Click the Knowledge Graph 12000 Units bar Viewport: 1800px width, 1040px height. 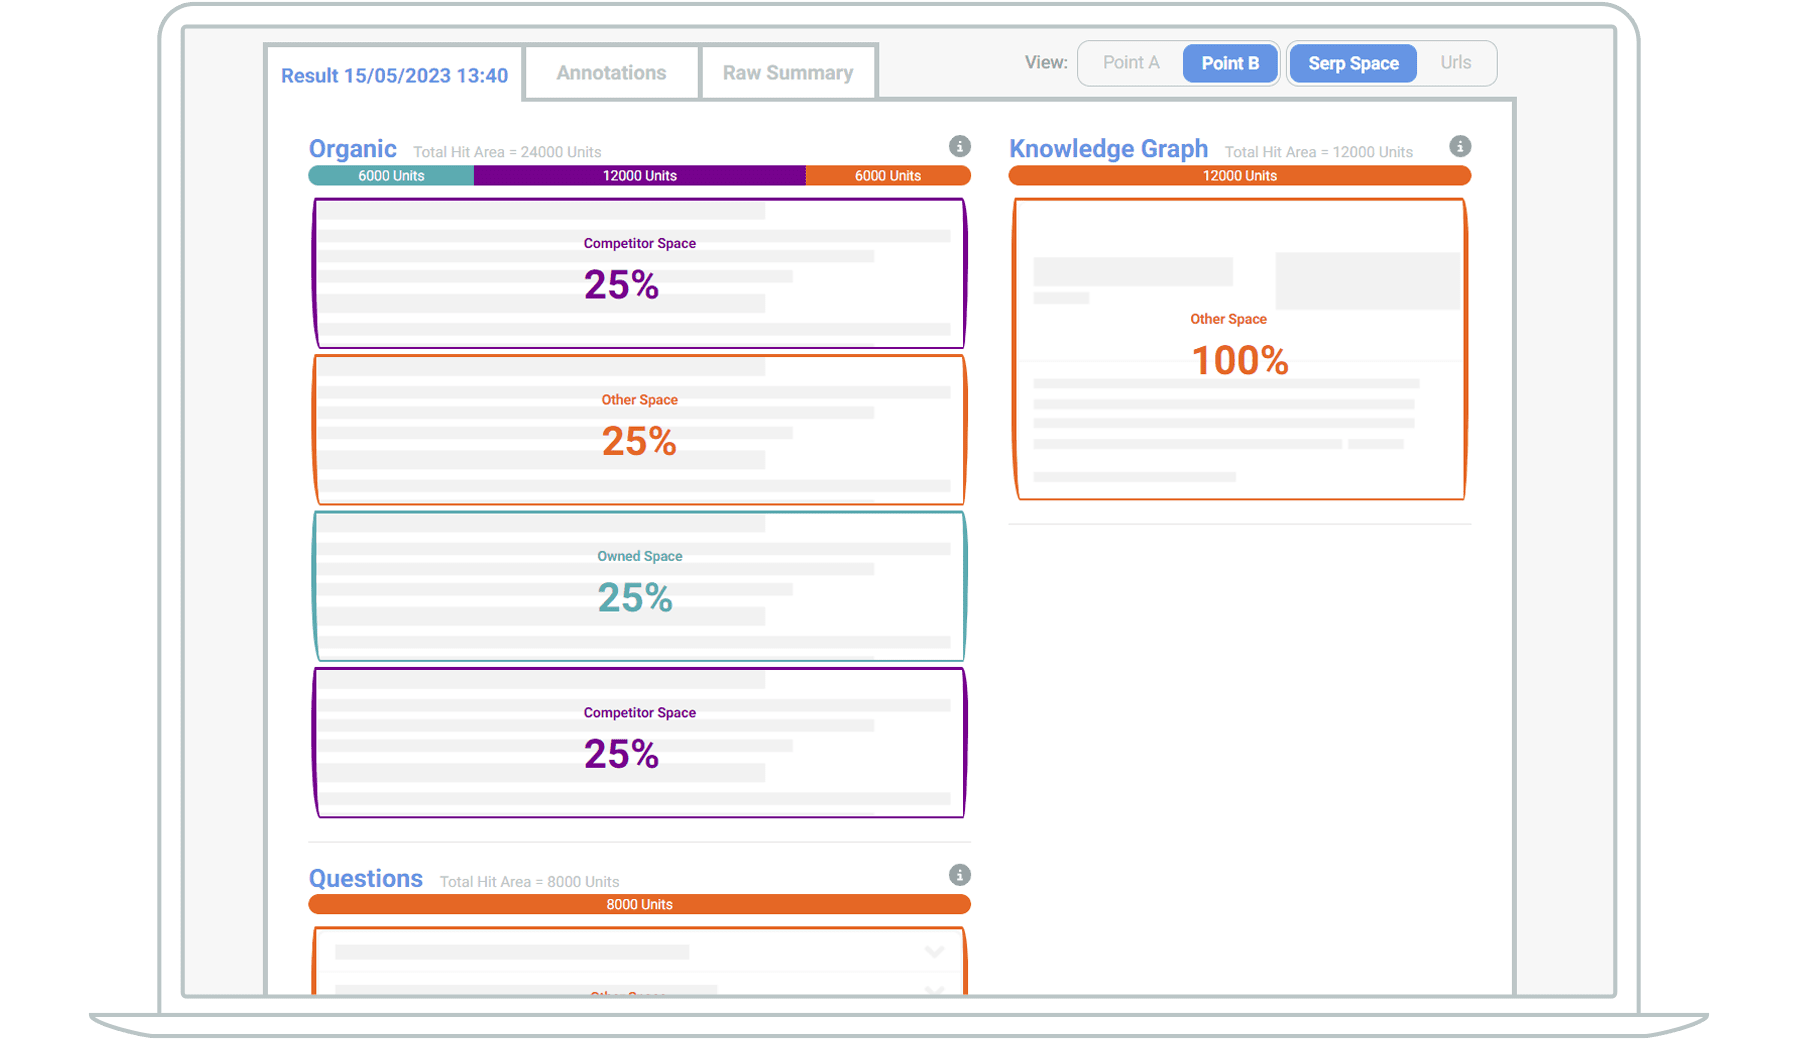click(x=1240, y=176)
